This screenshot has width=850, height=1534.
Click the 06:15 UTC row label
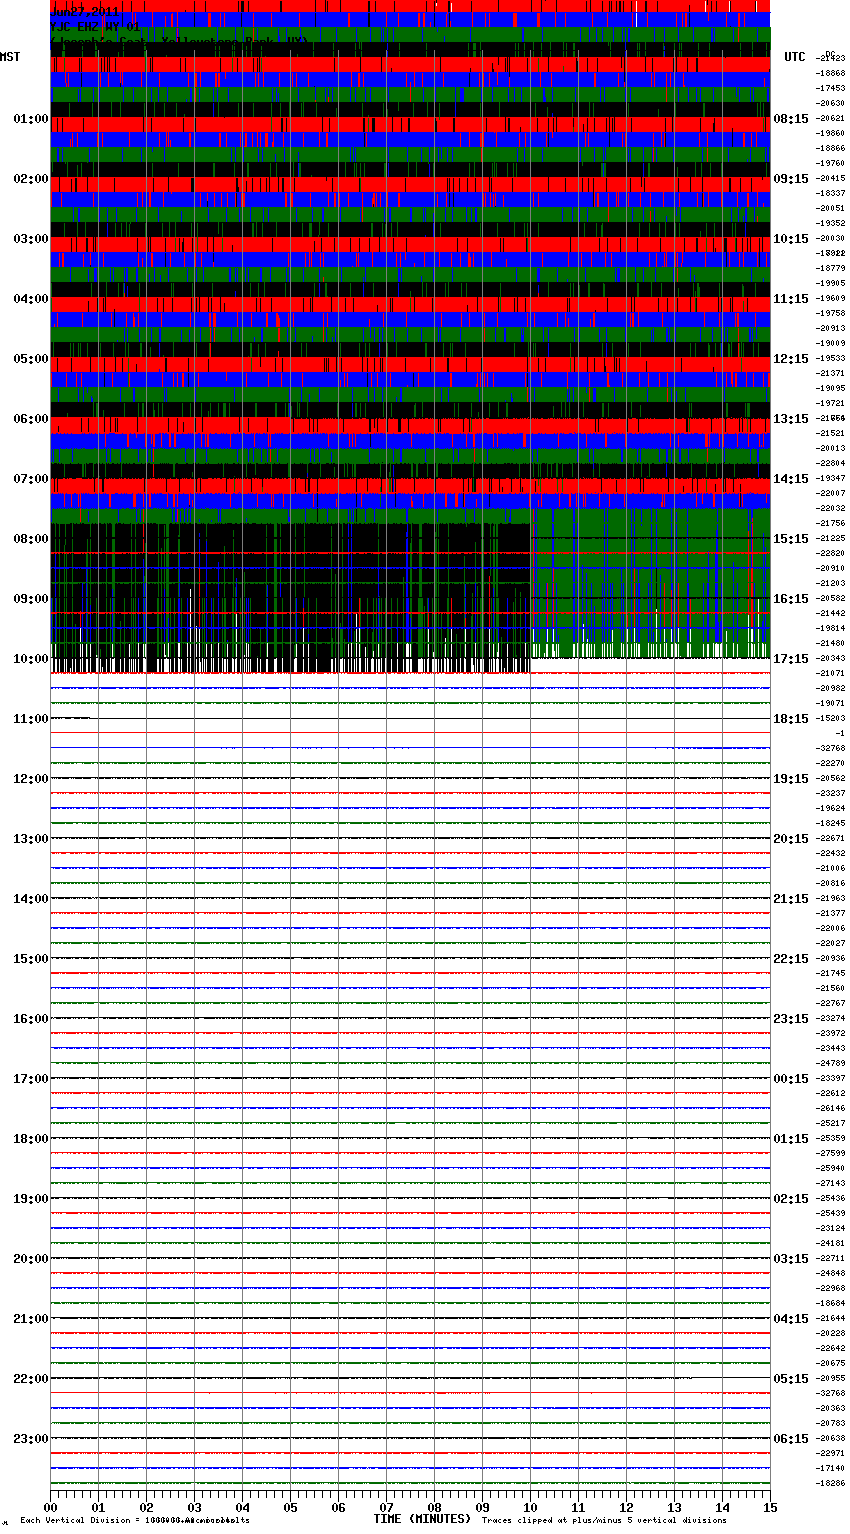pyautogui.click(x=791, y=1439)
